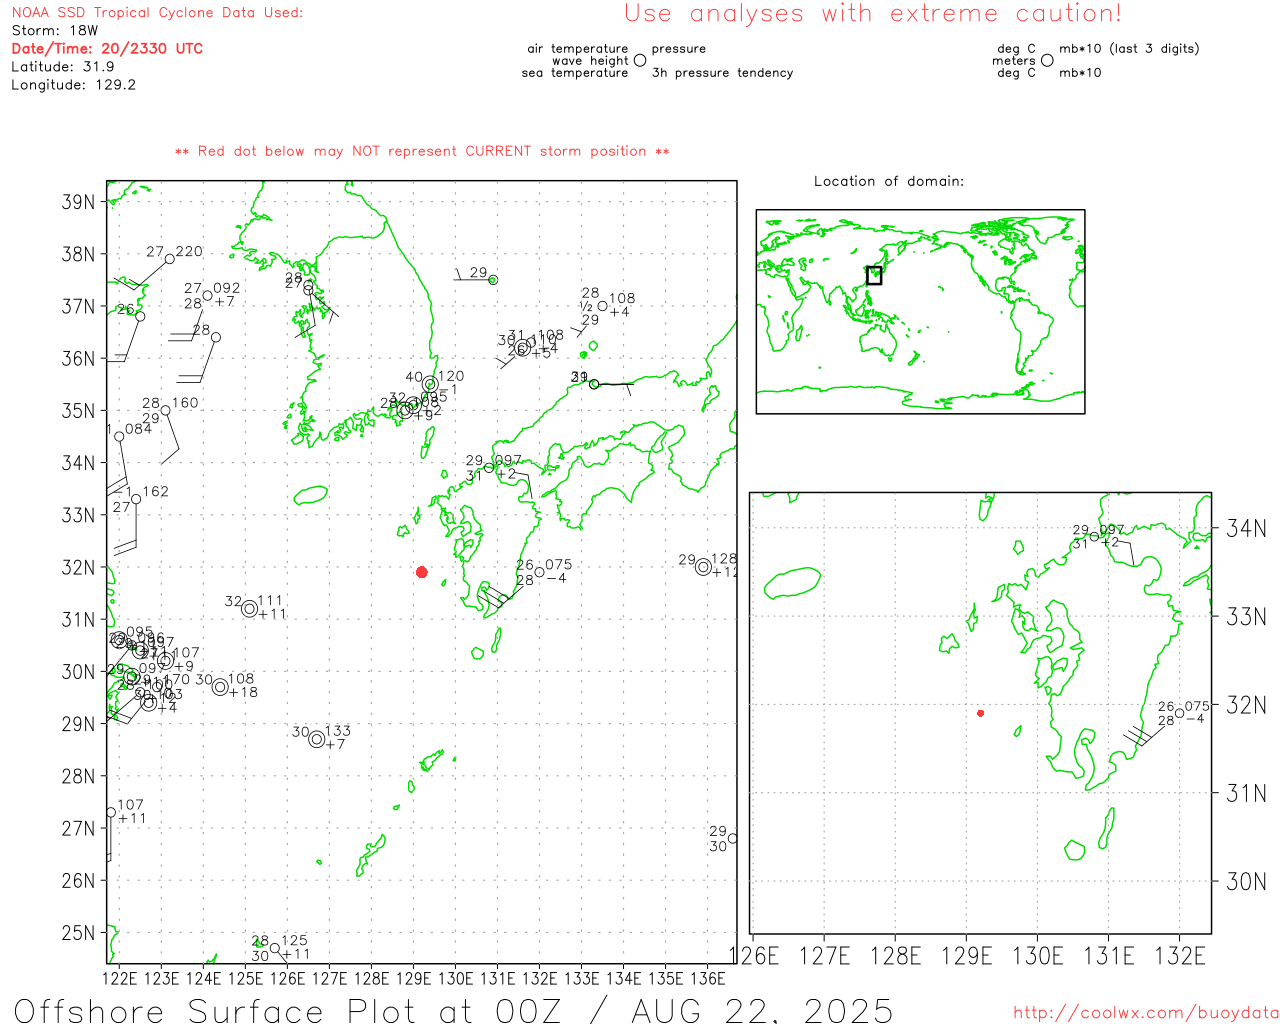Select the station circle labeled 28 125 +11
This screenshot has width=1280, height=1024.
point(275,948)
